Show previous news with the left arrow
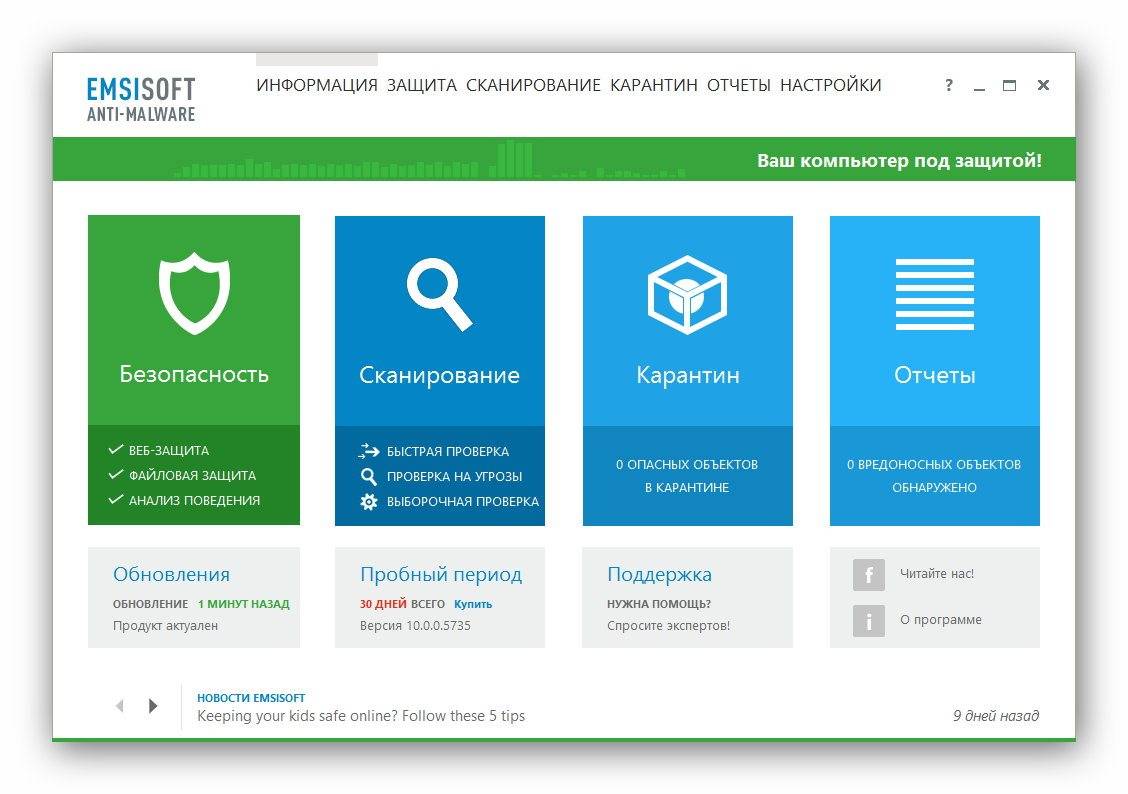Viewport: 1128px width, 794px height. point(119,706)
